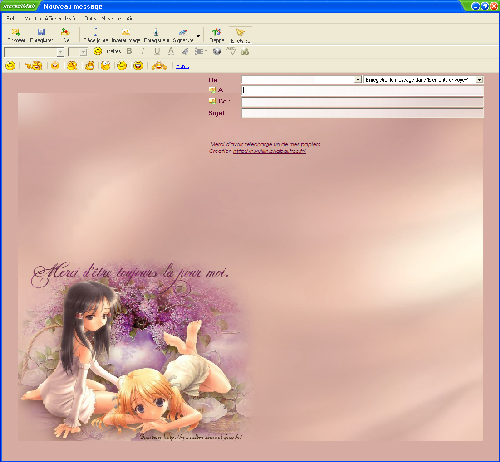The height and width of the screenshot is (462, 500).
Task: Insert the pointing and laughing emoticon
Action: pos(34,65)
